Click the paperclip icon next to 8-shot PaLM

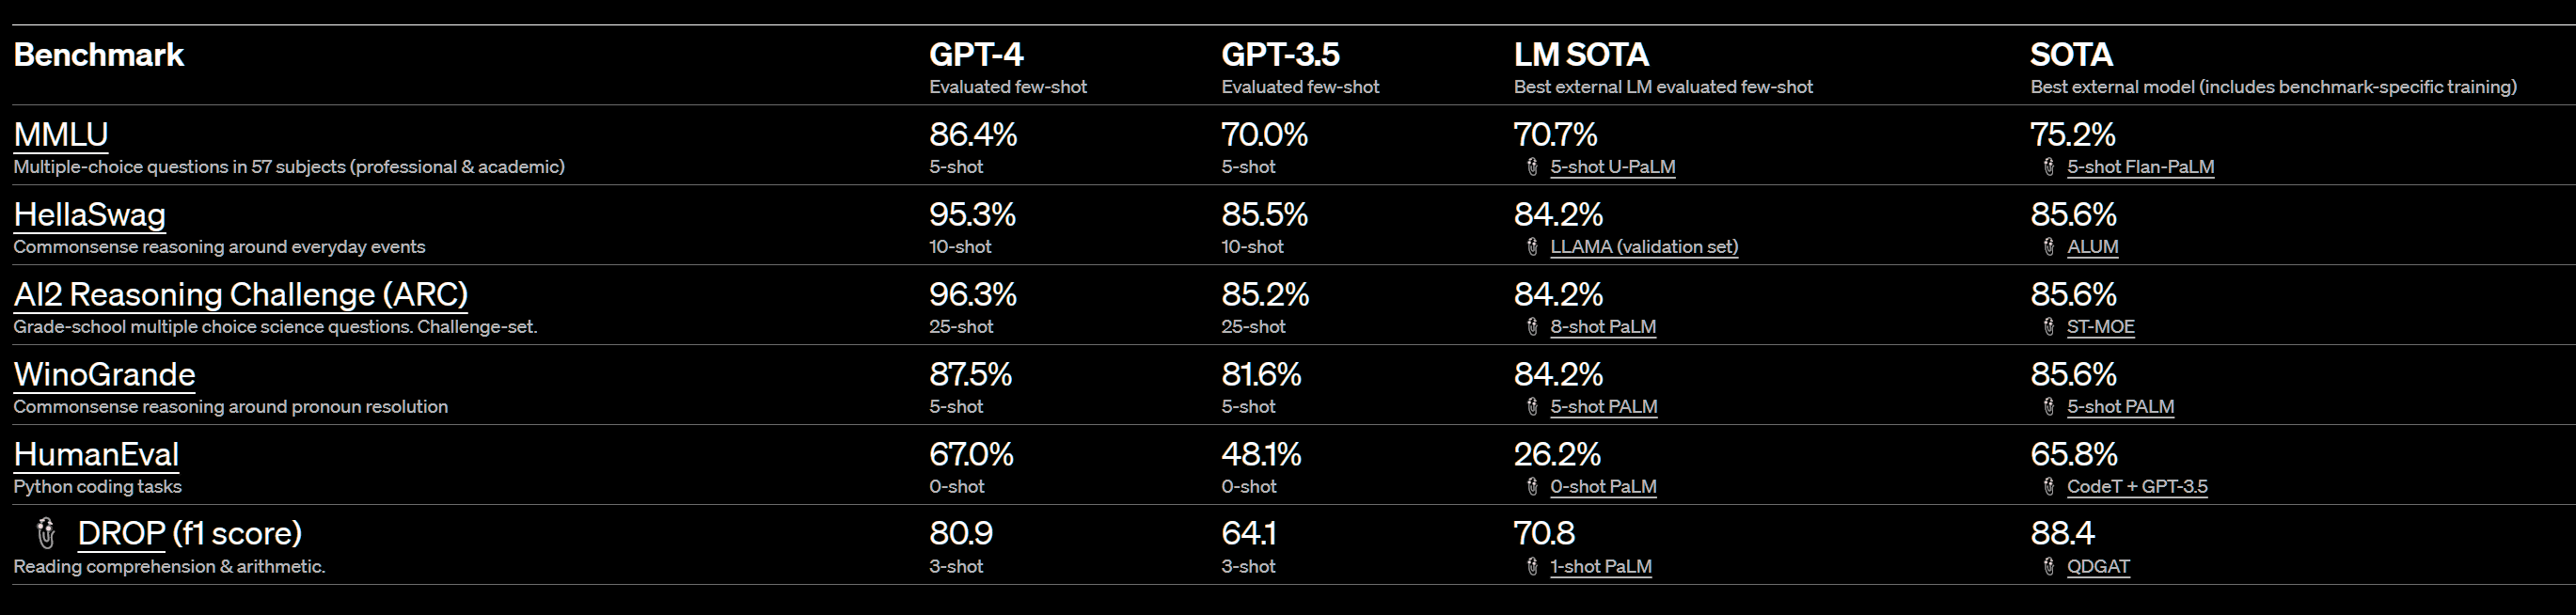1532,327
